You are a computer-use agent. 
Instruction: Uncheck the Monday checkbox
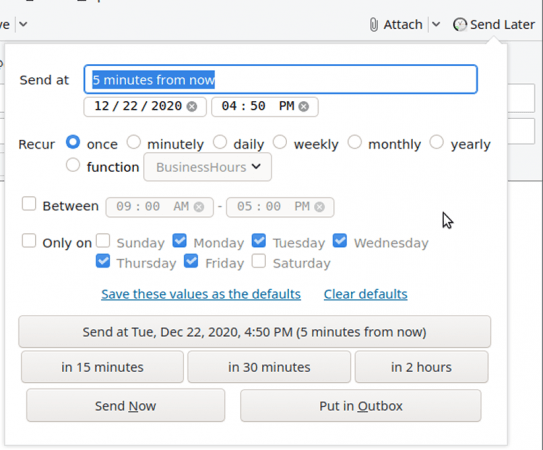(x=179, y=240)
